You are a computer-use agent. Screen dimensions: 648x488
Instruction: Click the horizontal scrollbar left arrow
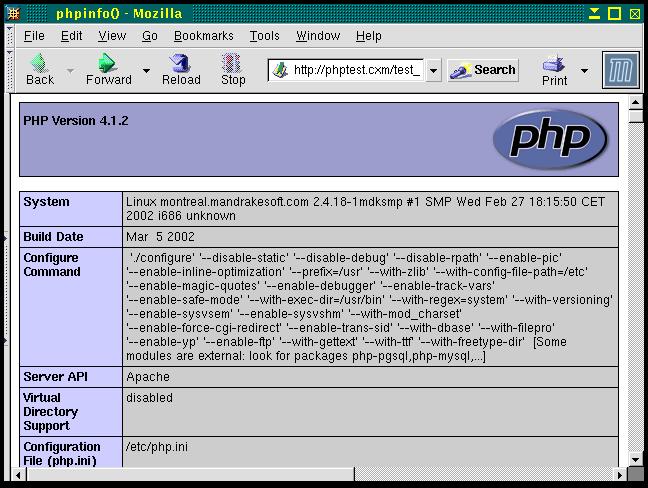click(x=18, y=475)
